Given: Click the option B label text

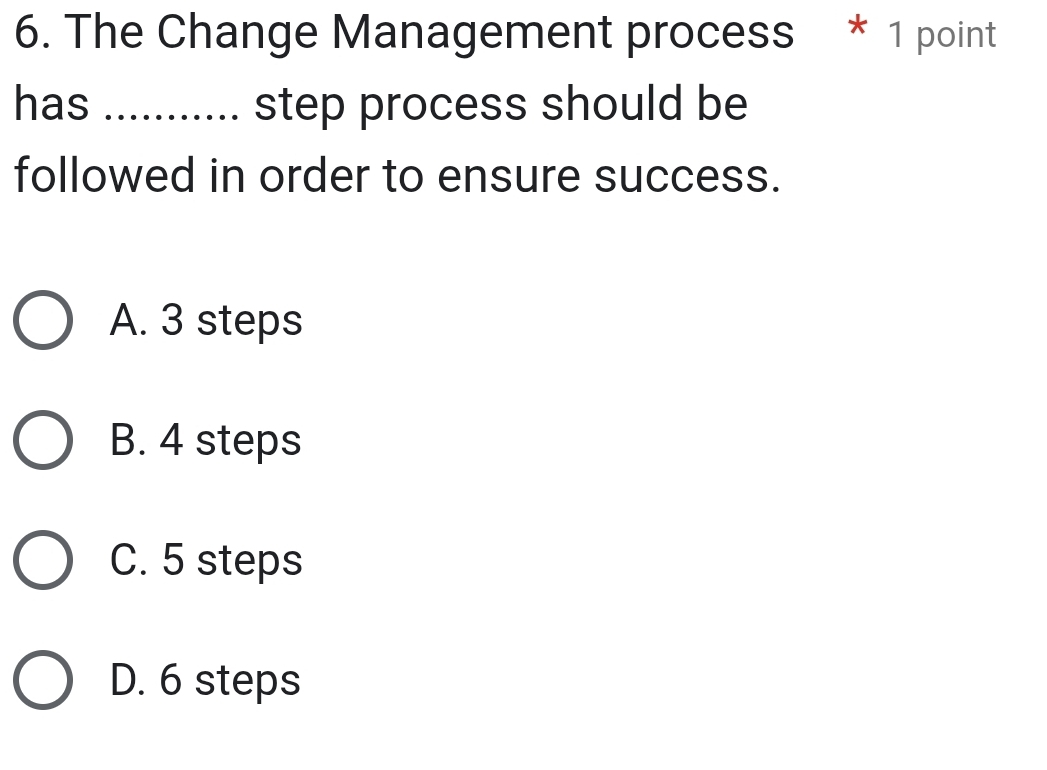Looking at the screenshot, I should (205, 441).
